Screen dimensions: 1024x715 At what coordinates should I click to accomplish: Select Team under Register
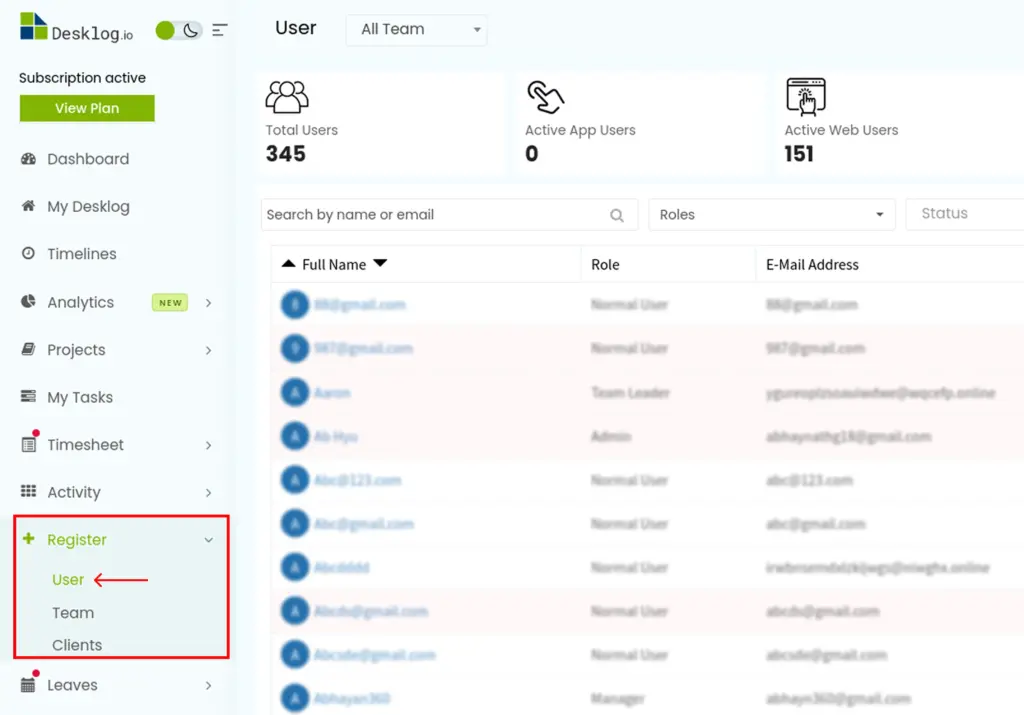[73, 613]
